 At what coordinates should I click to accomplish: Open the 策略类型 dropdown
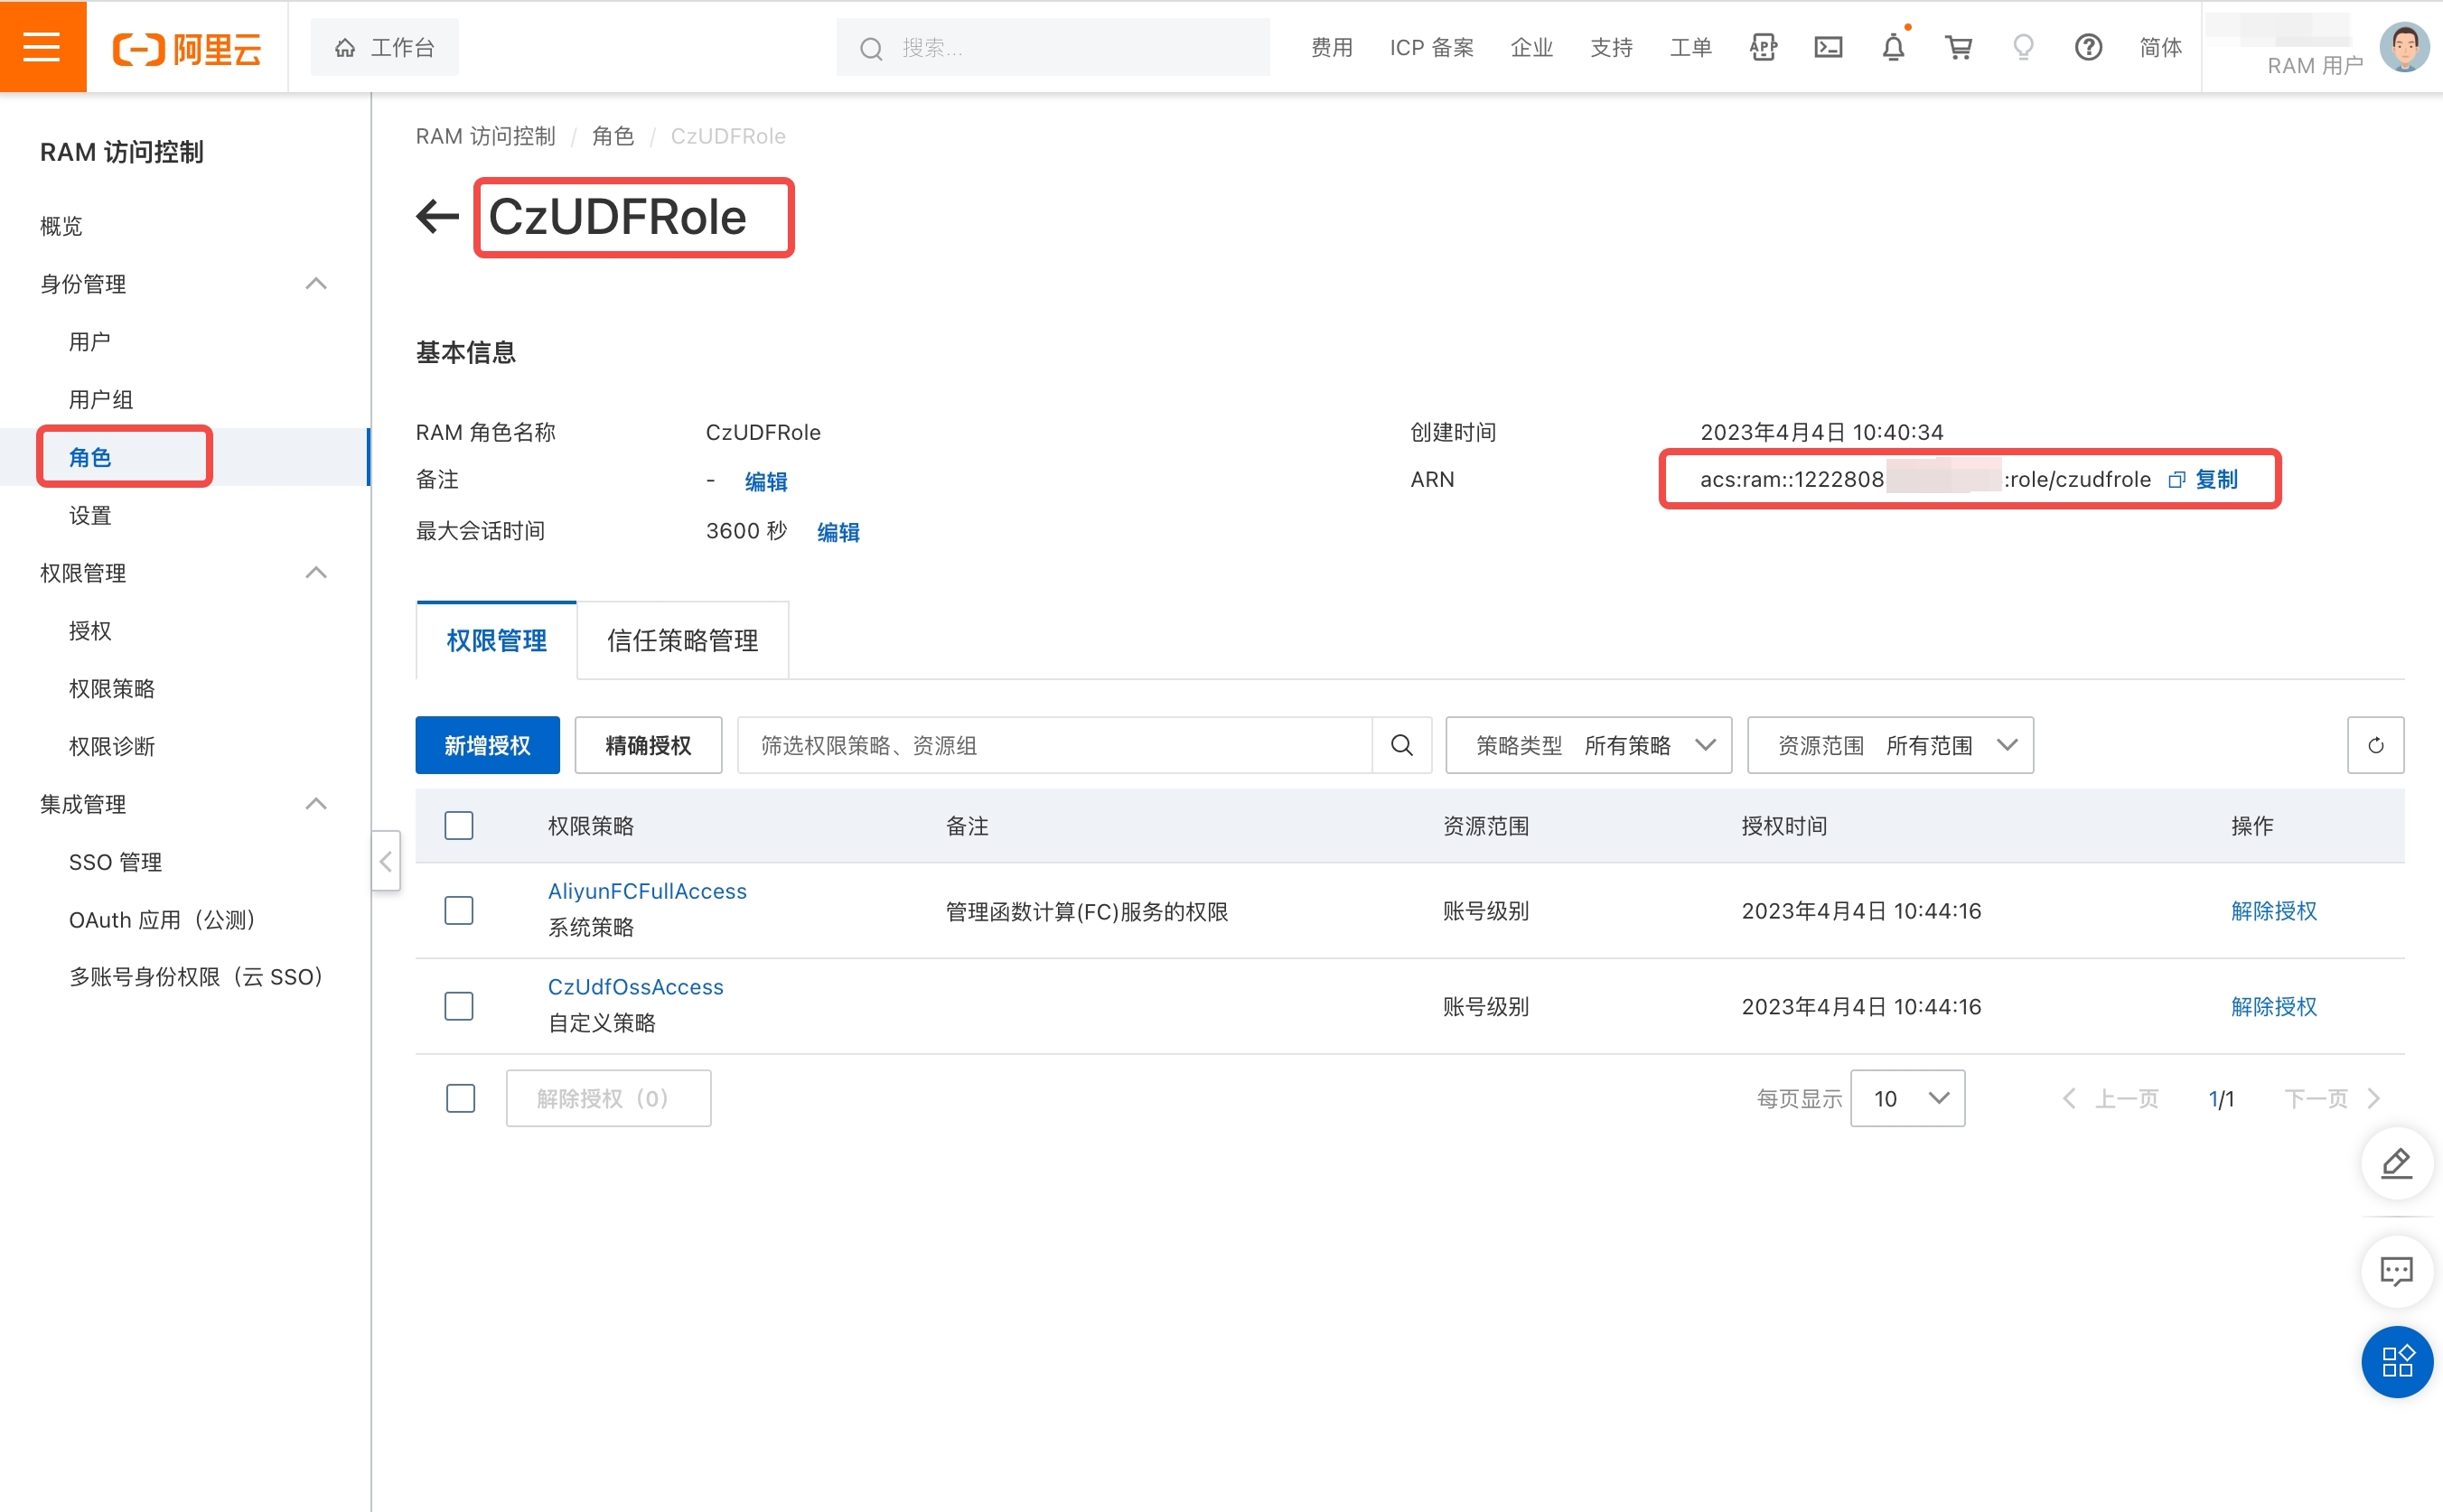tap(1588, 745)
